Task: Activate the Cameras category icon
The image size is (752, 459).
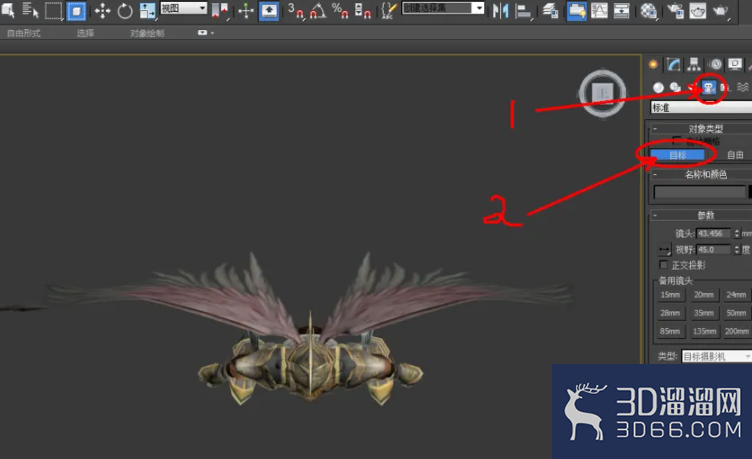Action: [x=708, y=87]
